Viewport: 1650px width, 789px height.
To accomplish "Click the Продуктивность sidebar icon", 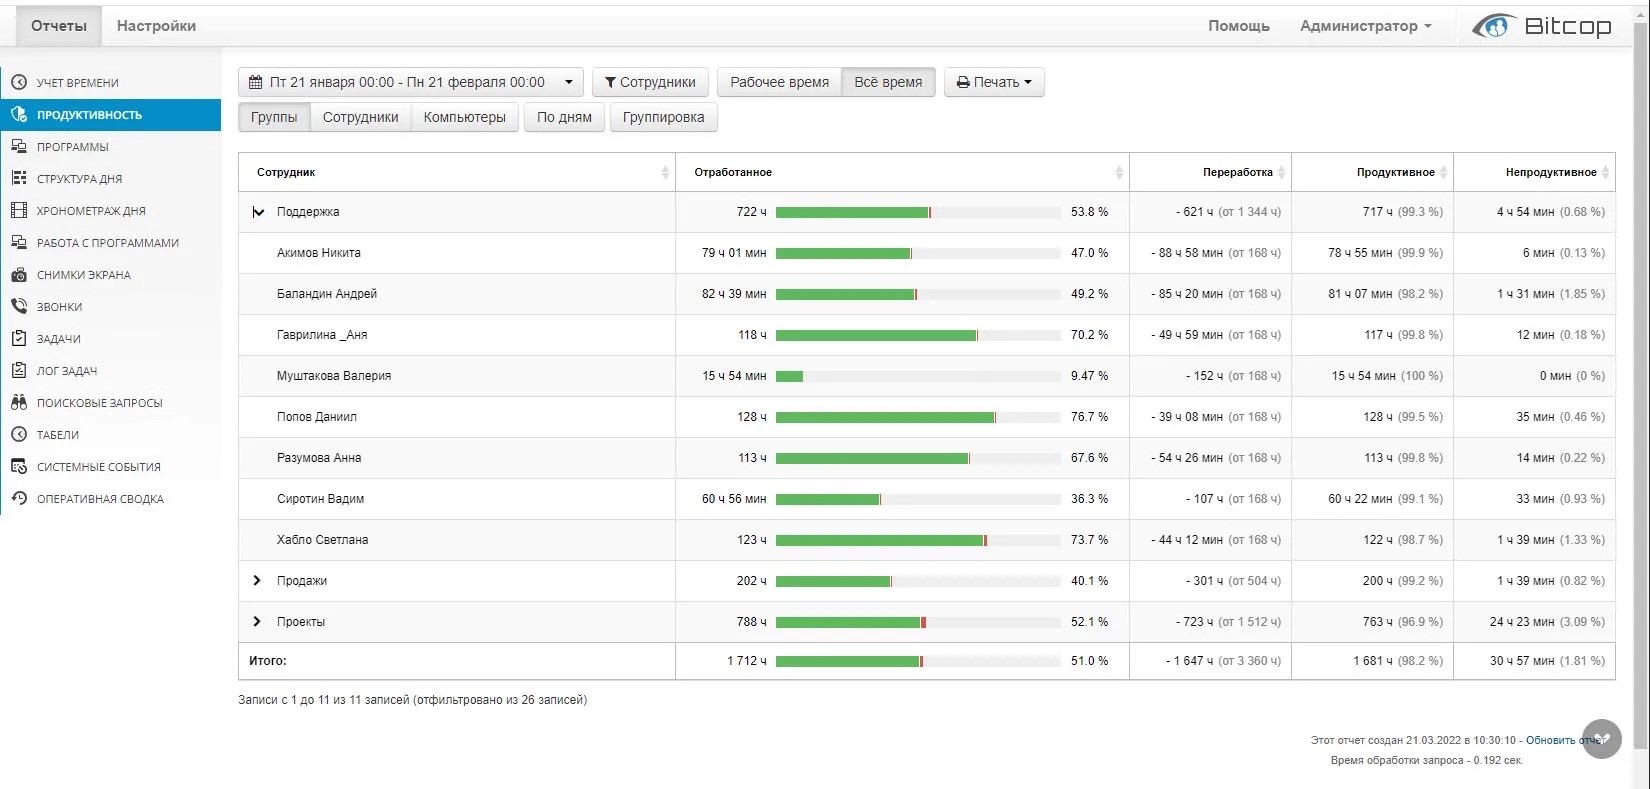I will click(x=18, y=115).
